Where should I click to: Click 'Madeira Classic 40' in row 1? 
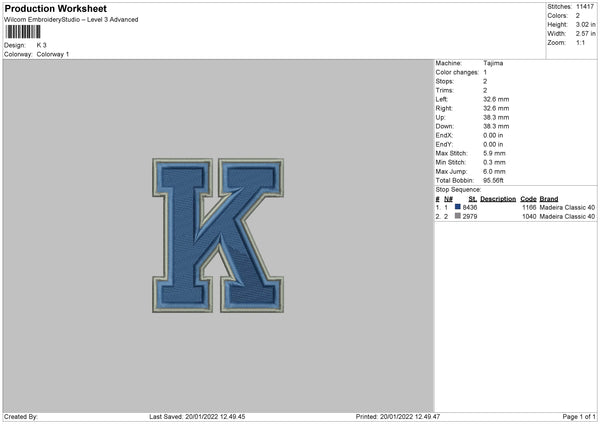click(567, 207)
